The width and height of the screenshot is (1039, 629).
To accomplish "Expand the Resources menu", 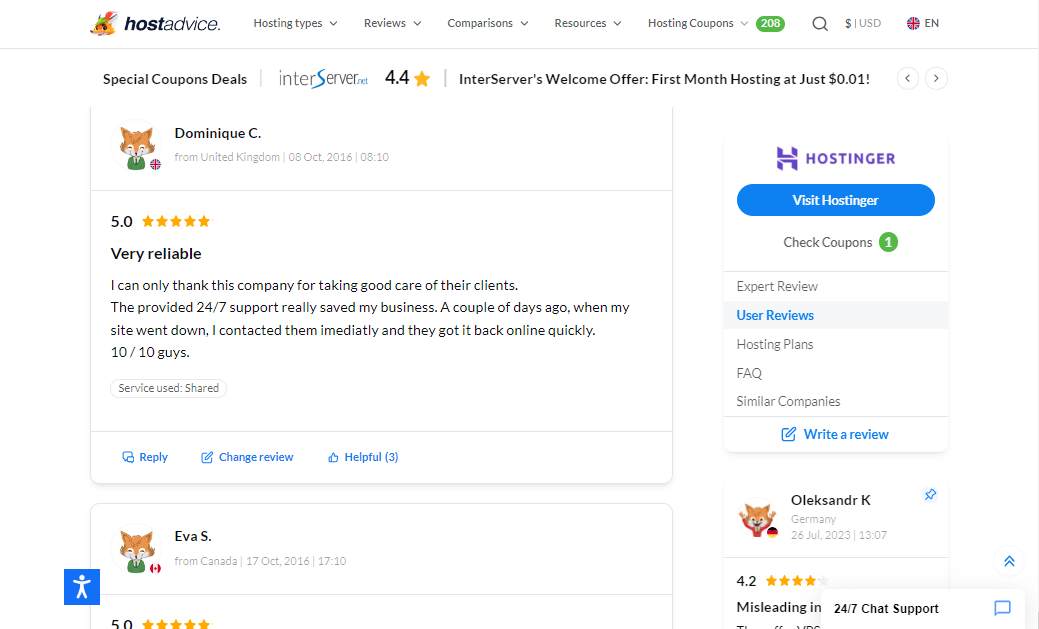I will (x=587, y=23).
